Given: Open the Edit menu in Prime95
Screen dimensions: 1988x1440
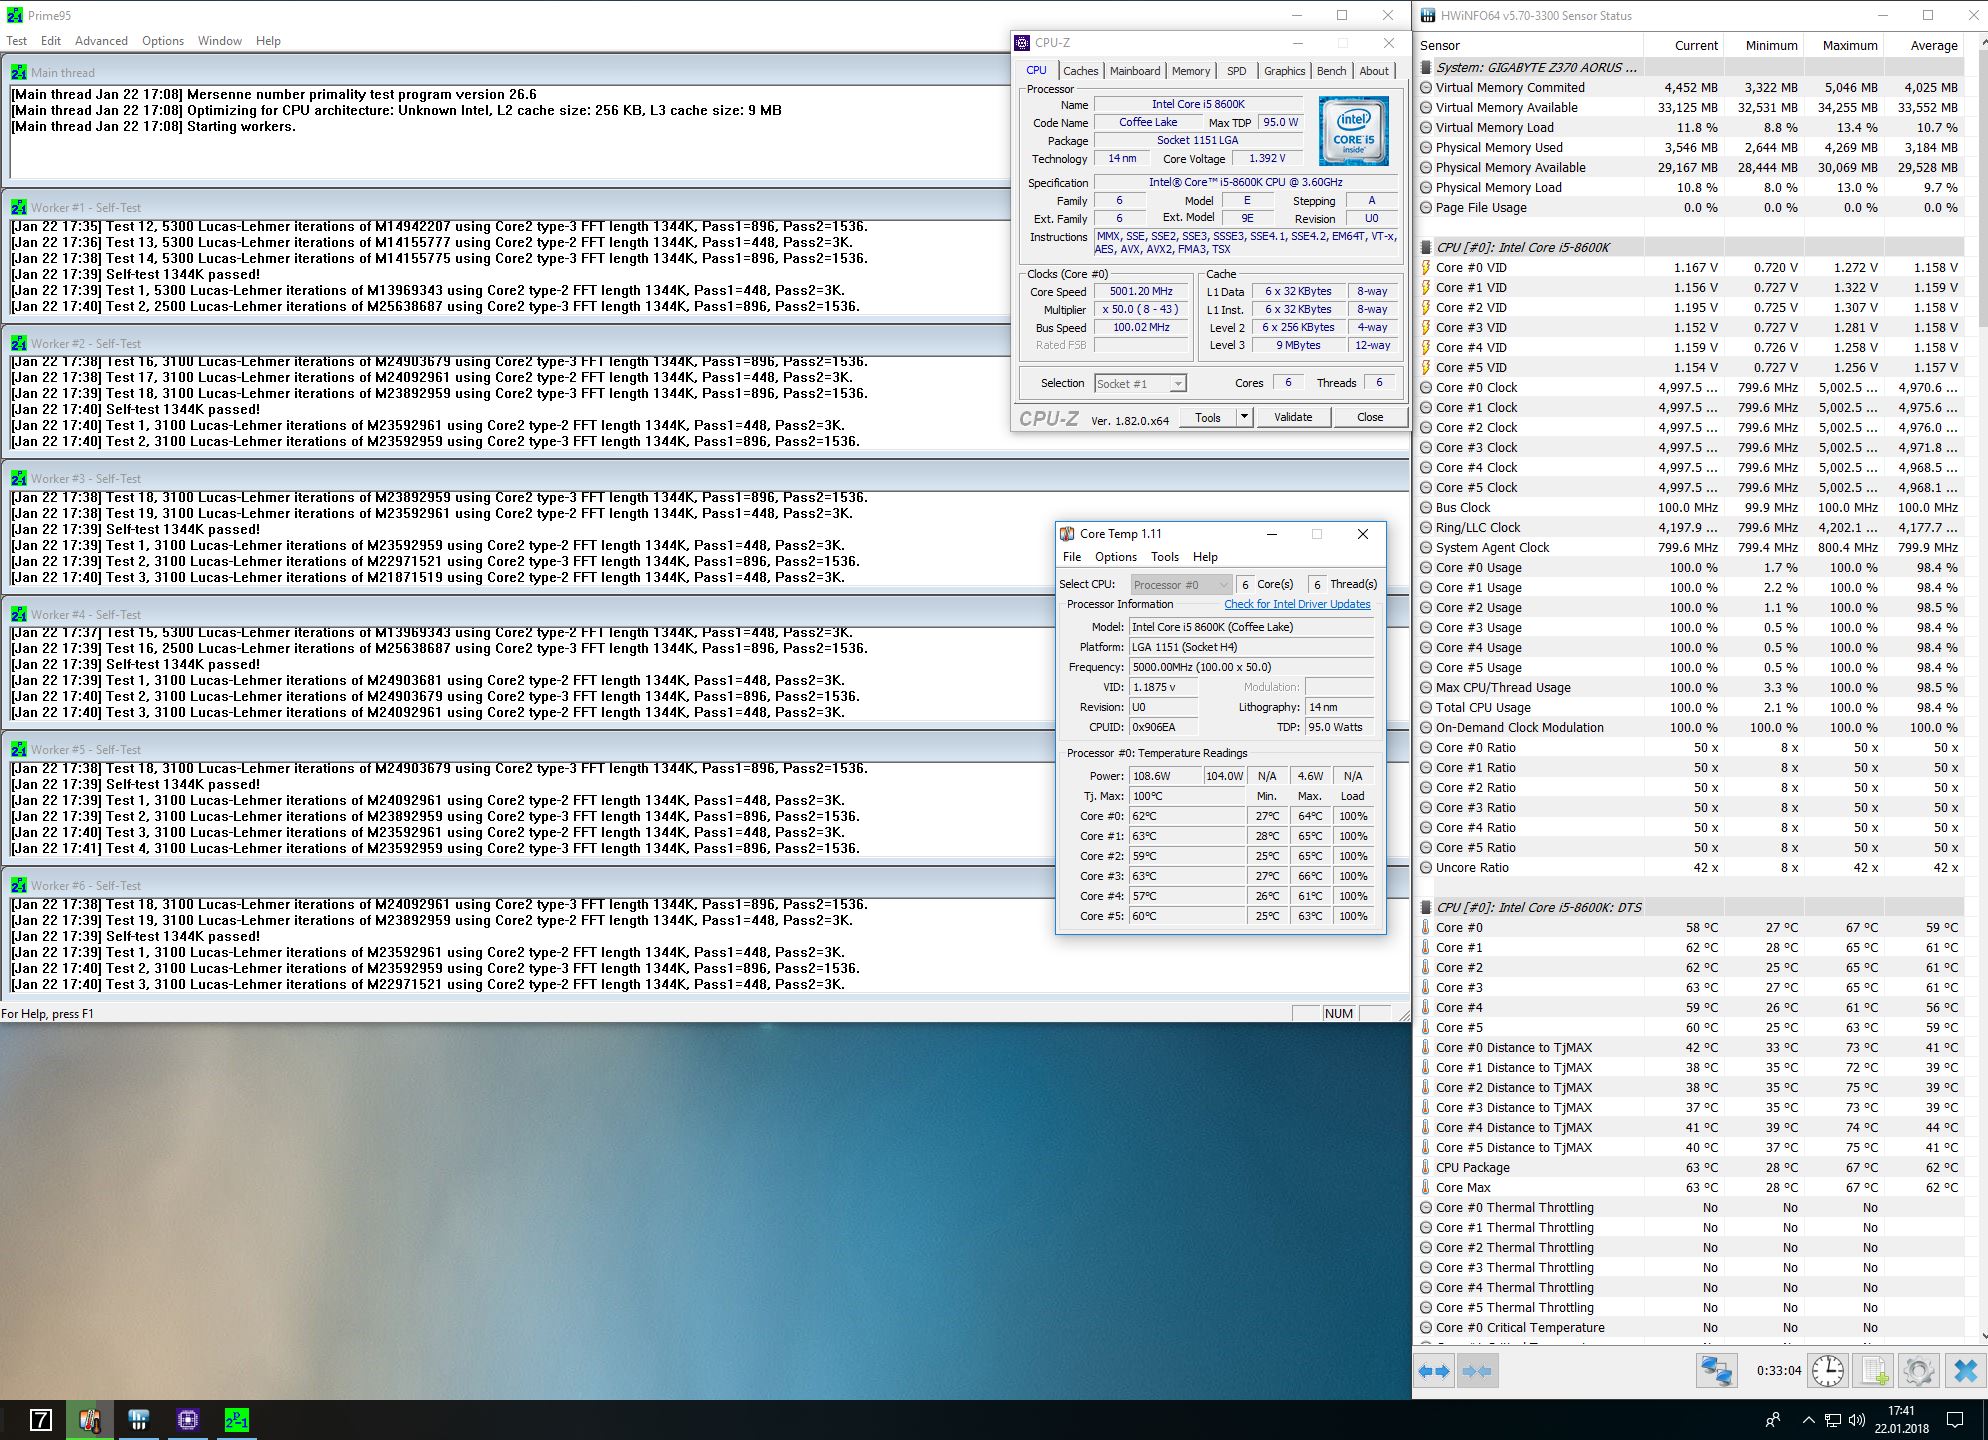Looking at the screenshot, I should click(x=51, y=41).
